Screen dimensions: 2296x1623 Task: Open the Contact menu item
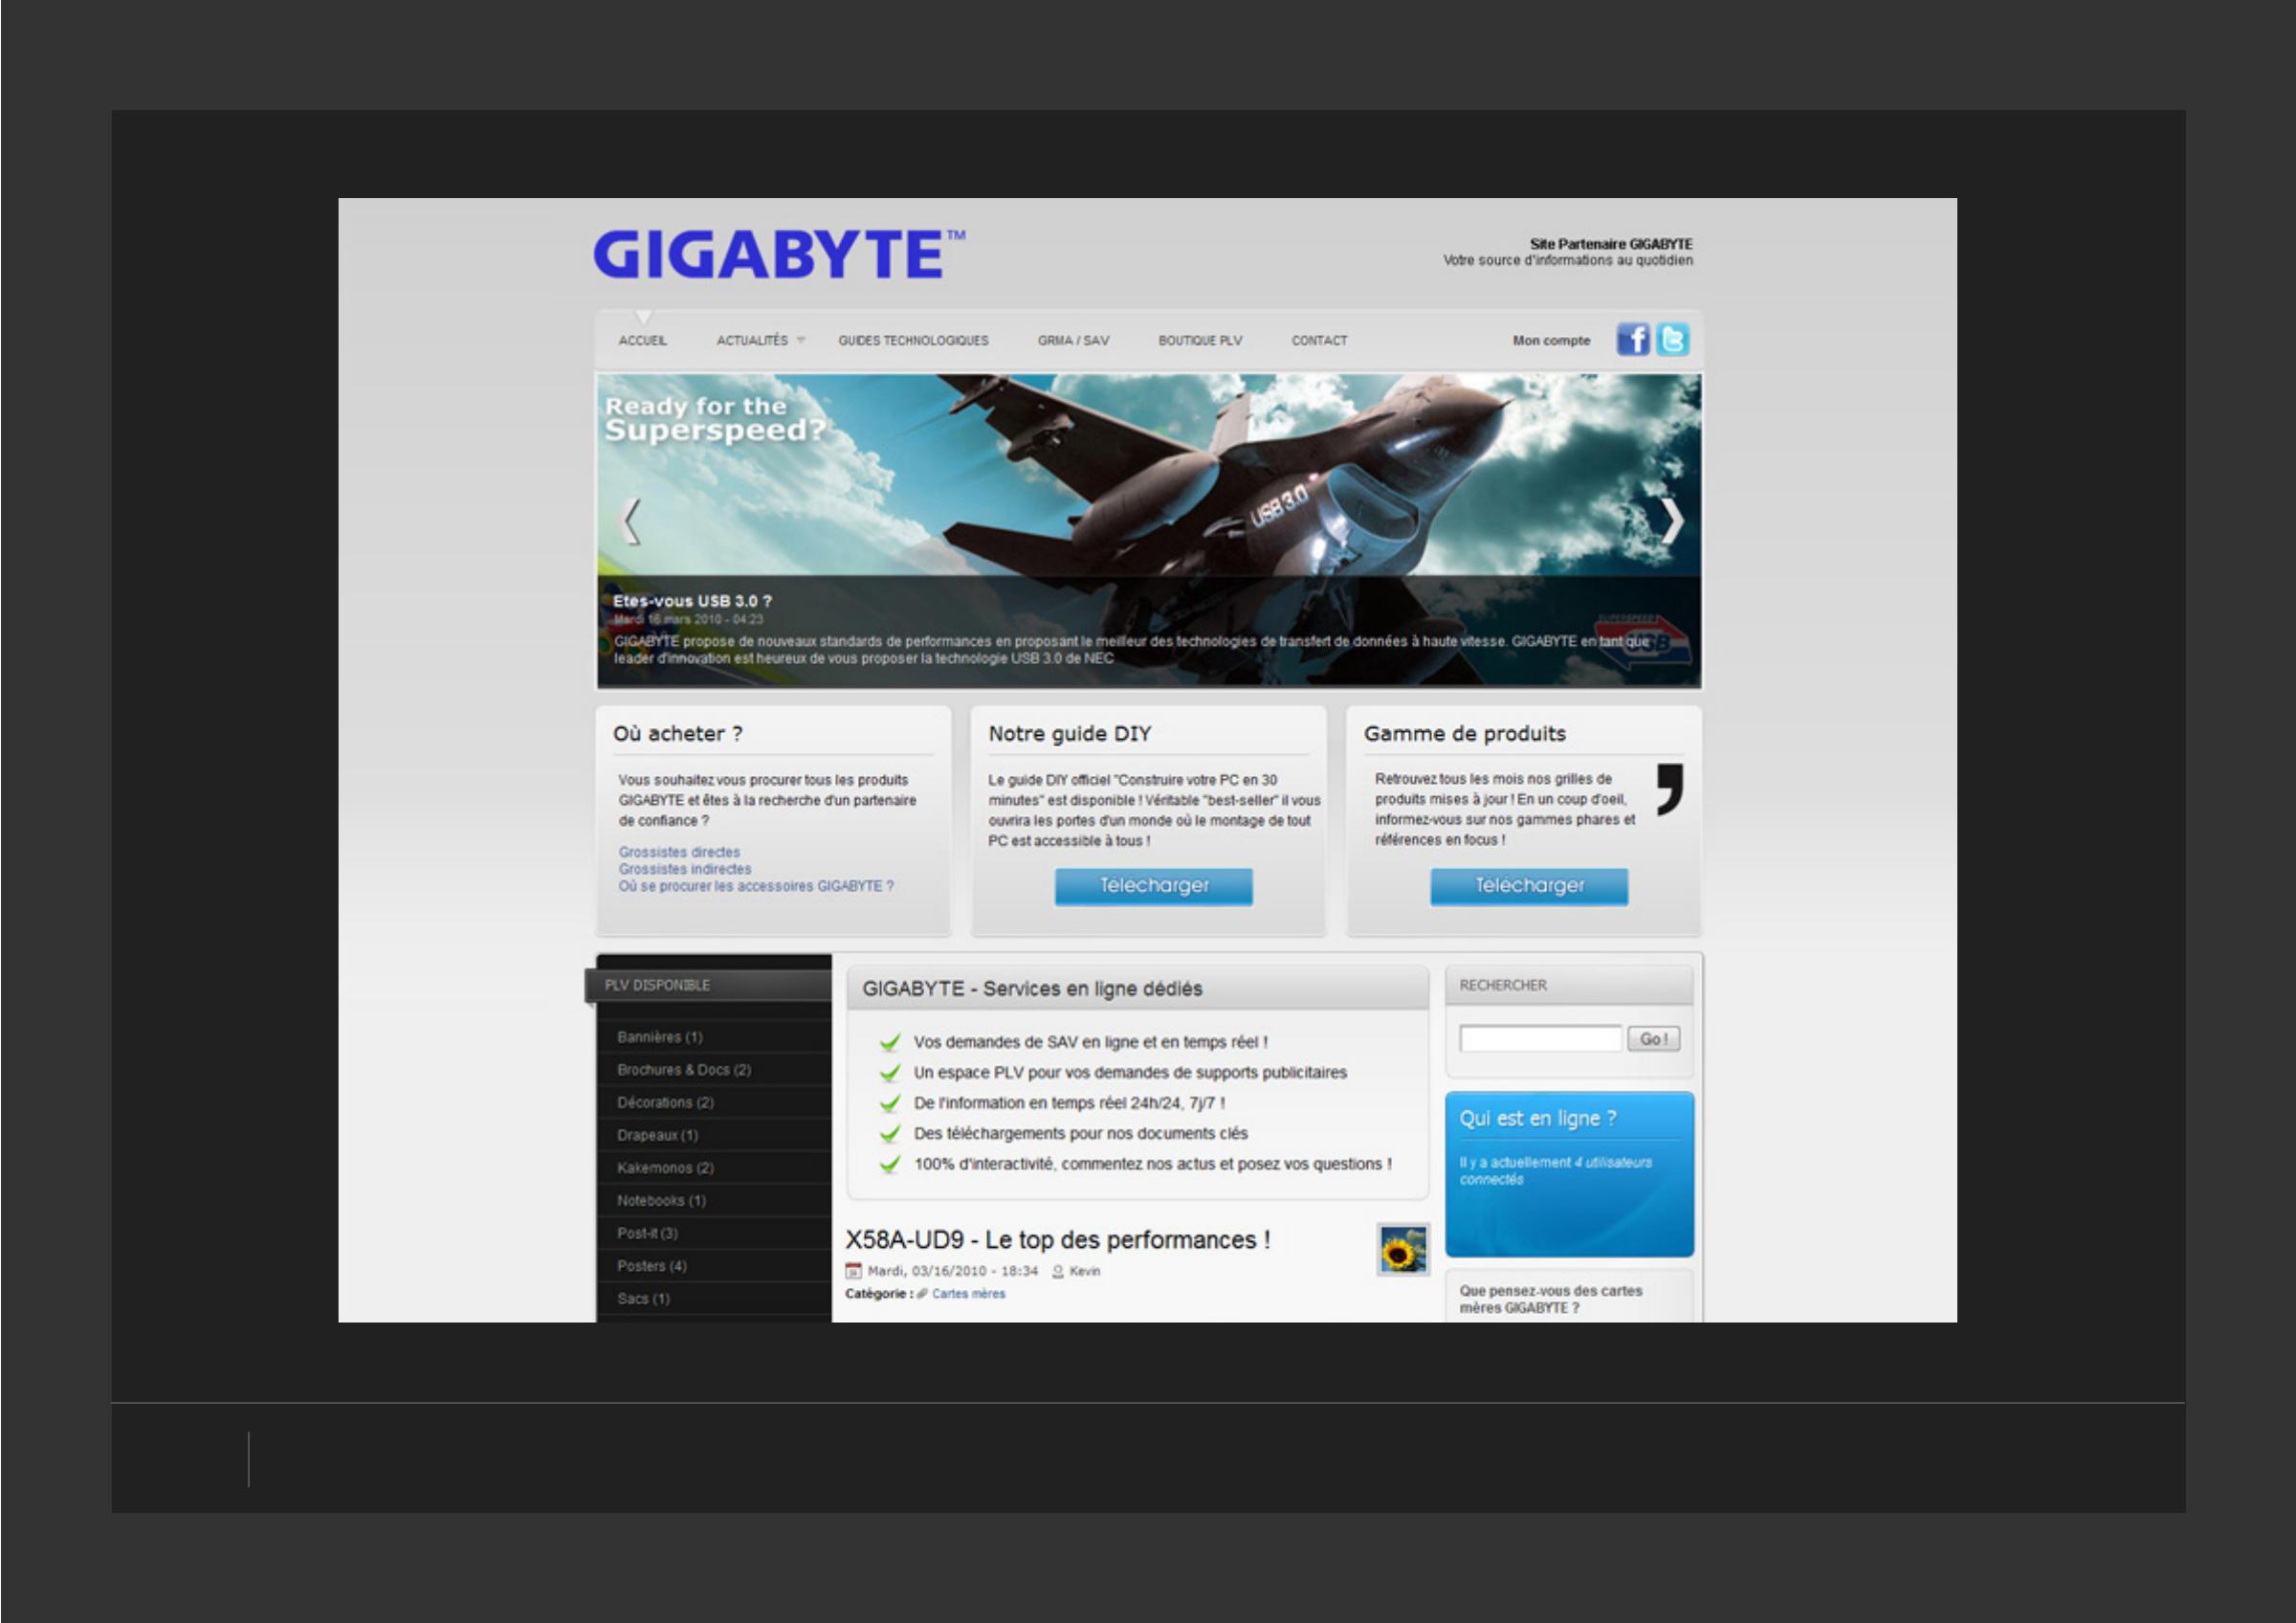tap(1319, 341)
